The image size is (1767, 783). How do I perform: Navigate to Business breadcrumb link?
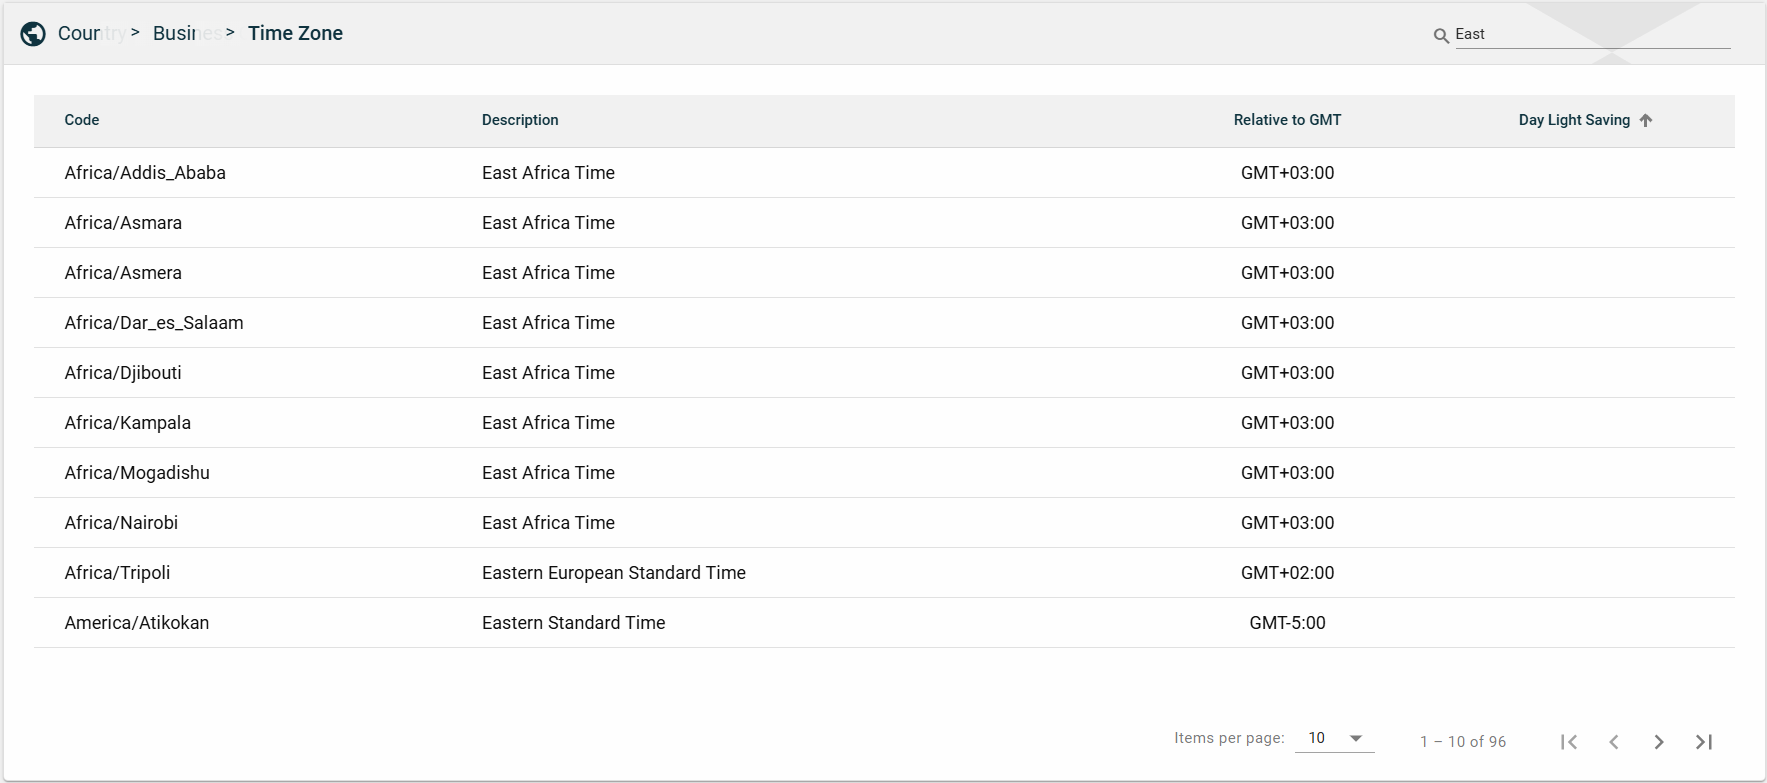[x=185, y=34]
